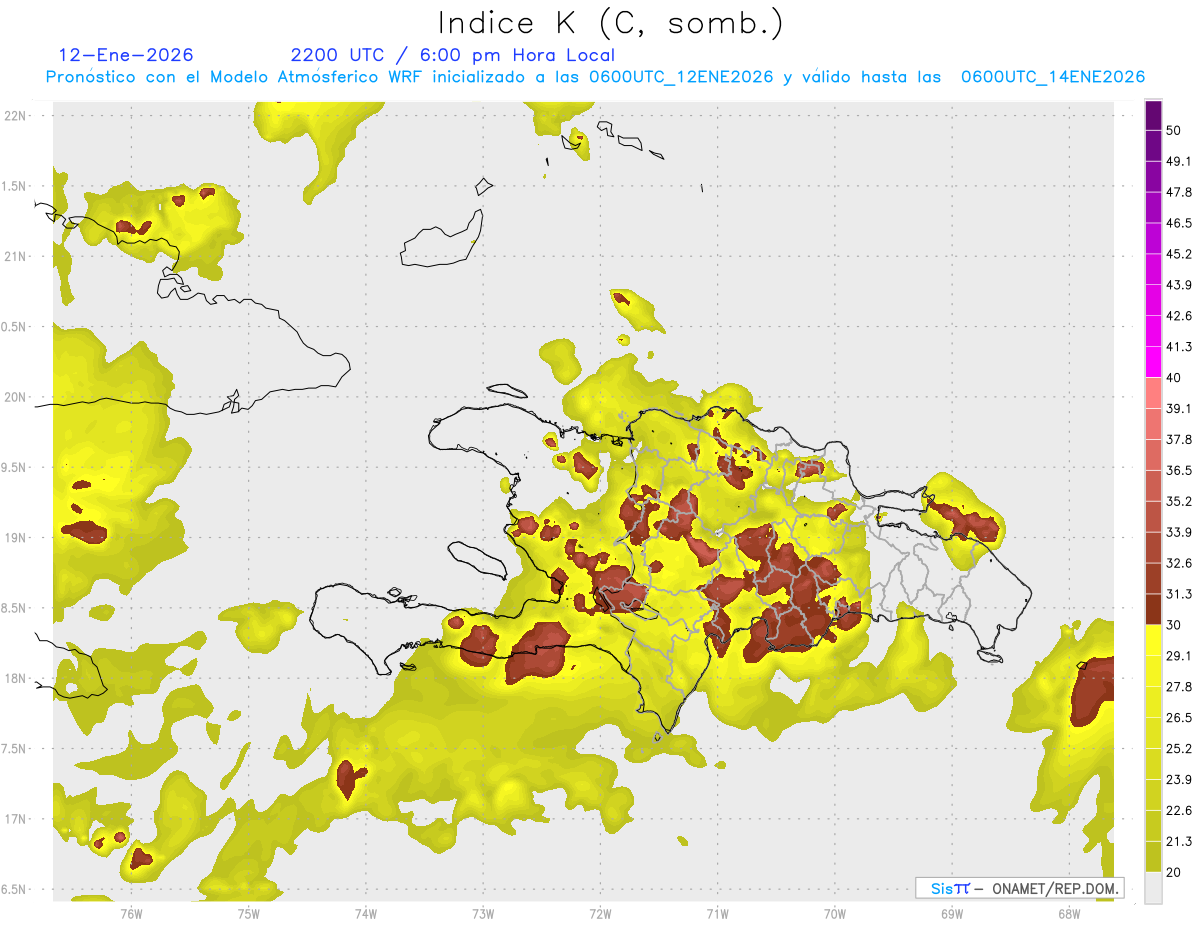
Task: Click the '71W' longitude label
Action: 717,912
